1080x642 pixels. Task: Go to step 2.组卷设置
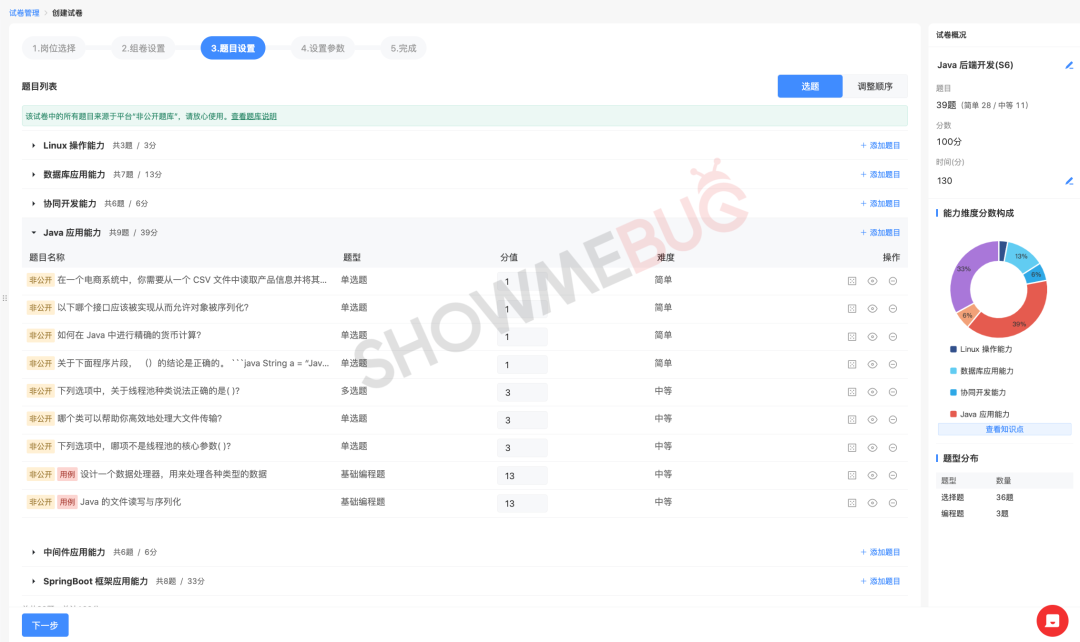click(143, 48)
